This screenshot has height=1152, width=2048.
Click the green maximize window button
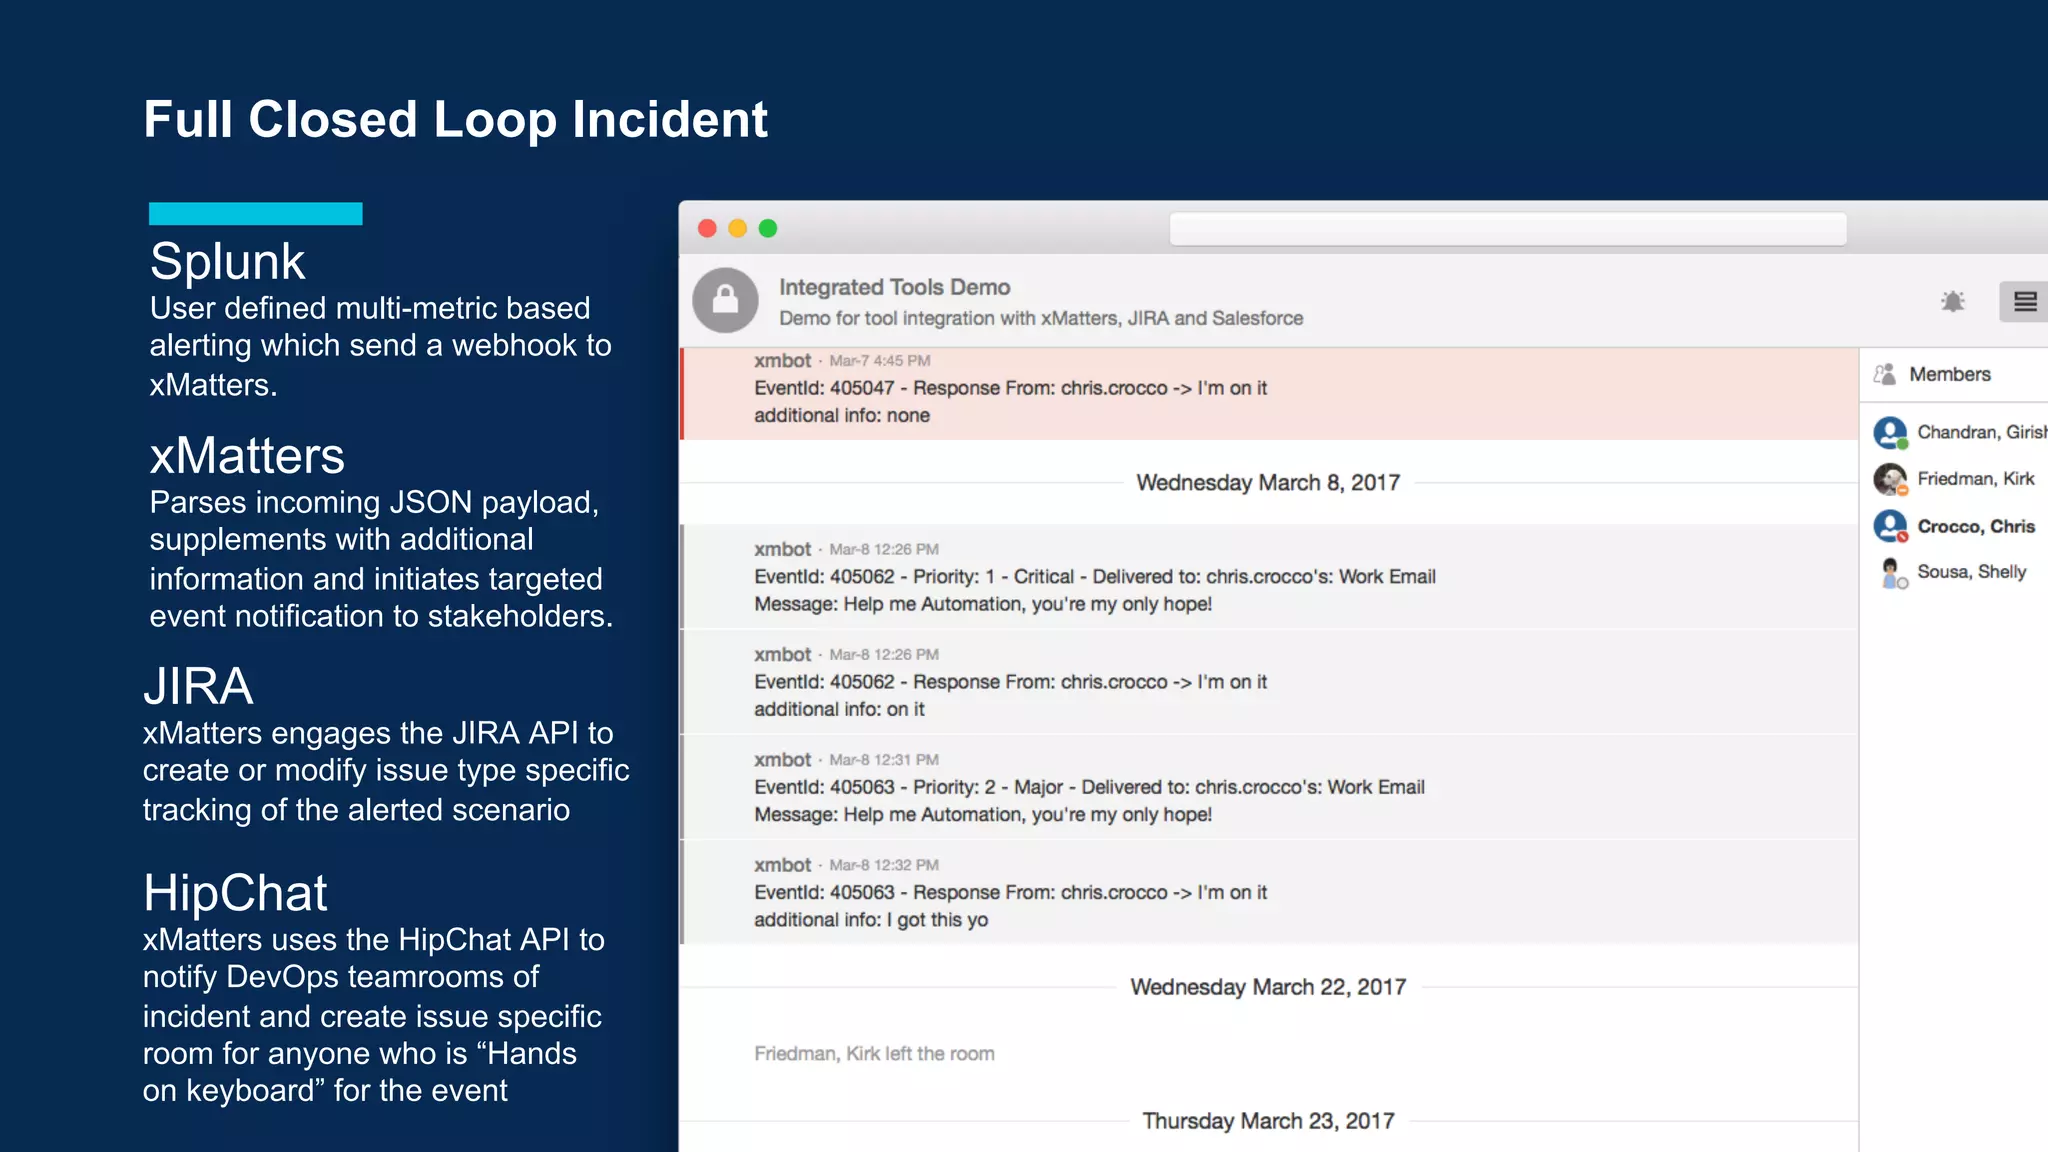[x=768, y=228]
